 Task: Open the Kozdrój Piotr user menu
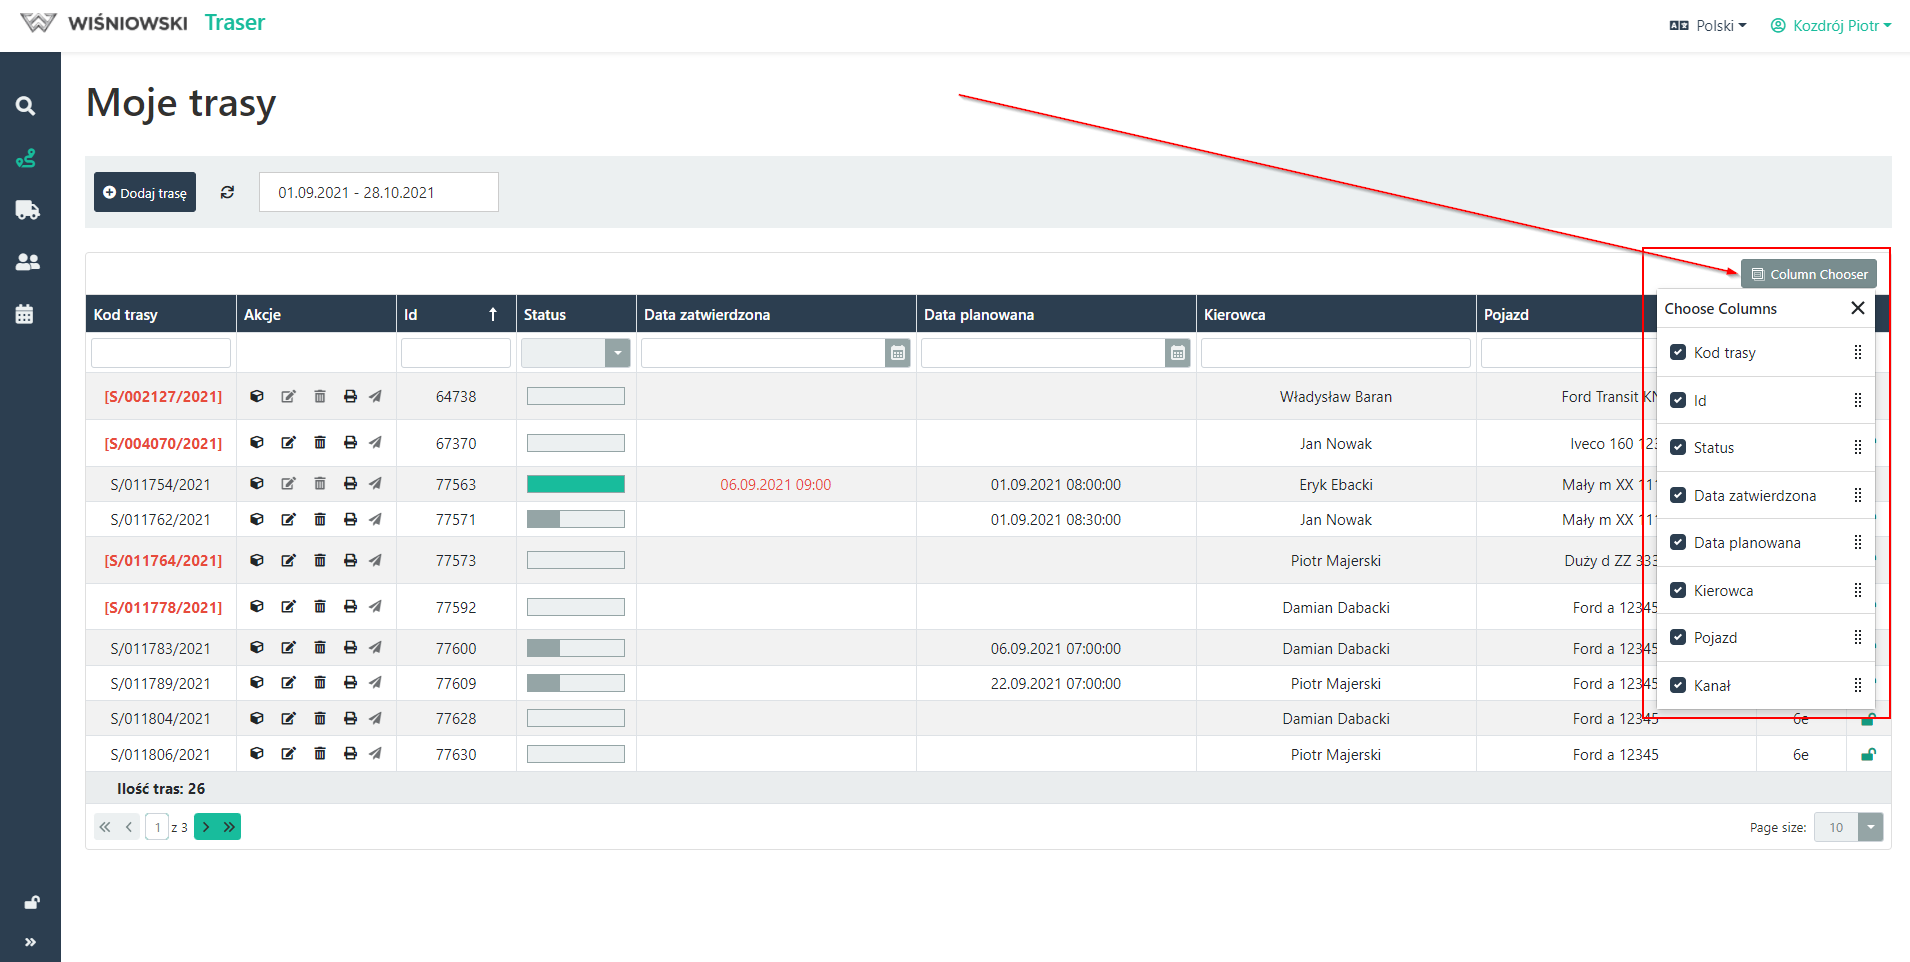coord(1831,26)
